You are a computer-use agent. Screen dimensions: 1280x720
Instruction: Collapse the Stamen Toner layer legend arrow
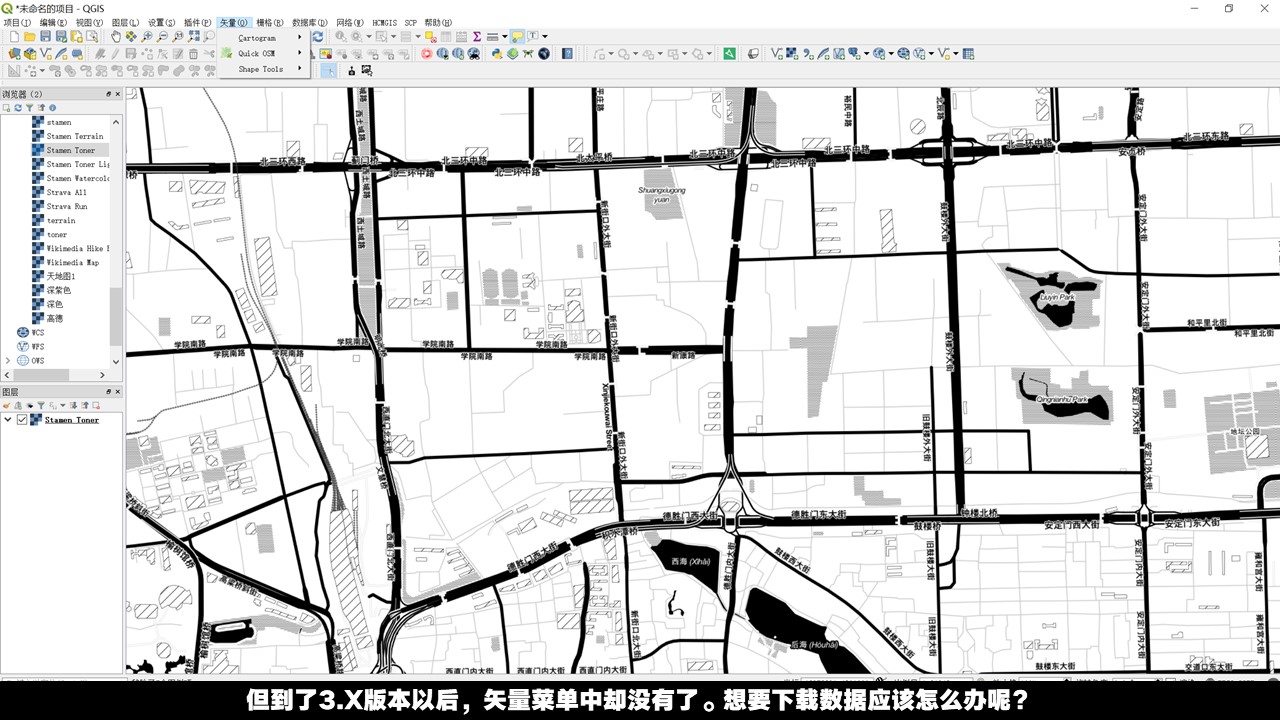coord(8,420)
